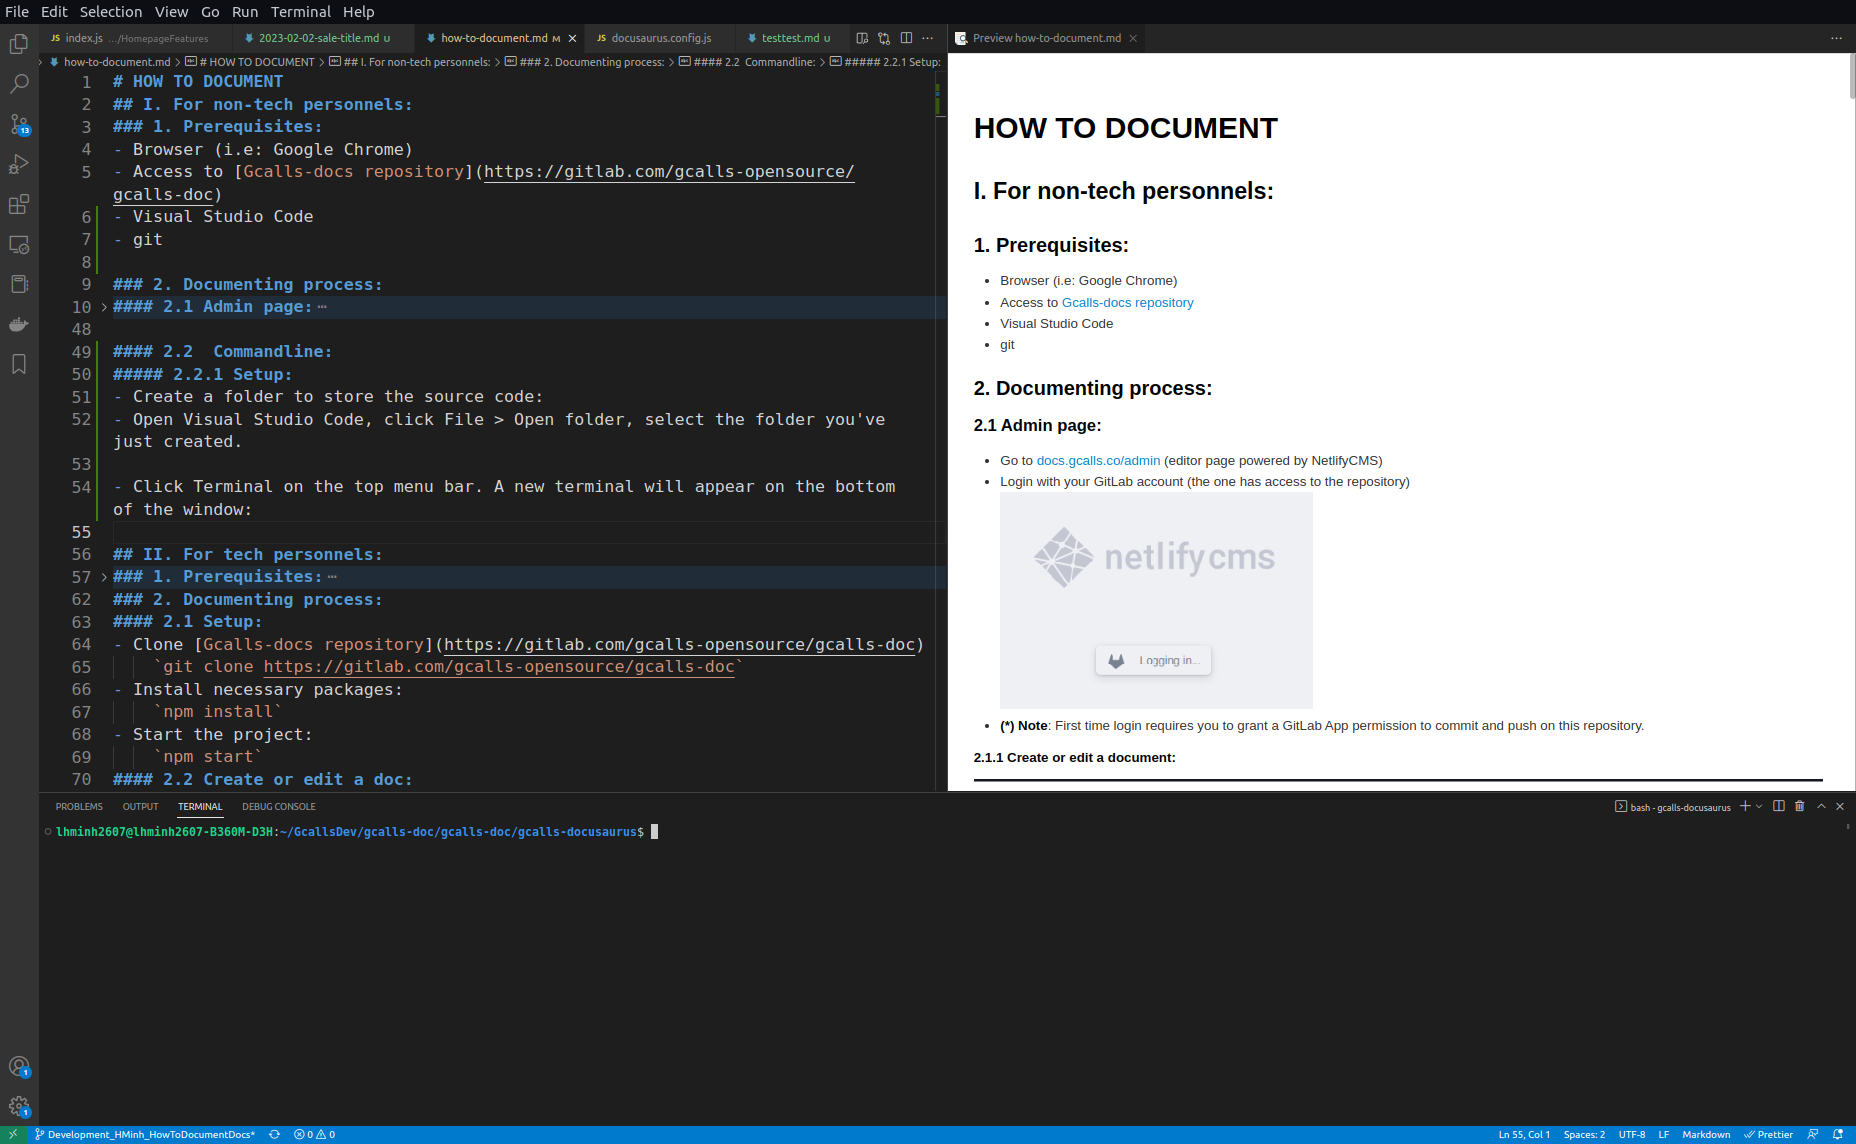Toggle maximized panel size with the caret icon
Image resolution: width=1856 pixels, height=1144 pixels.
1821,806
